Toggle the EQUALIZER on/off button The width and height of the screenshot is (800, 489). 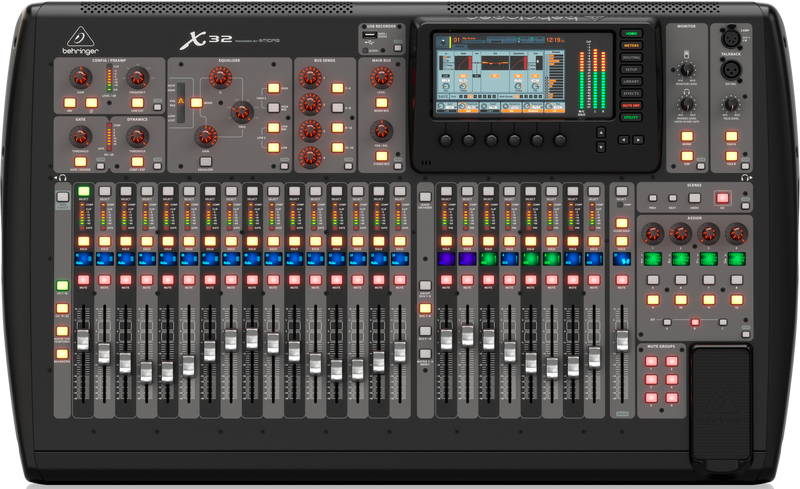tap(206, 162)
